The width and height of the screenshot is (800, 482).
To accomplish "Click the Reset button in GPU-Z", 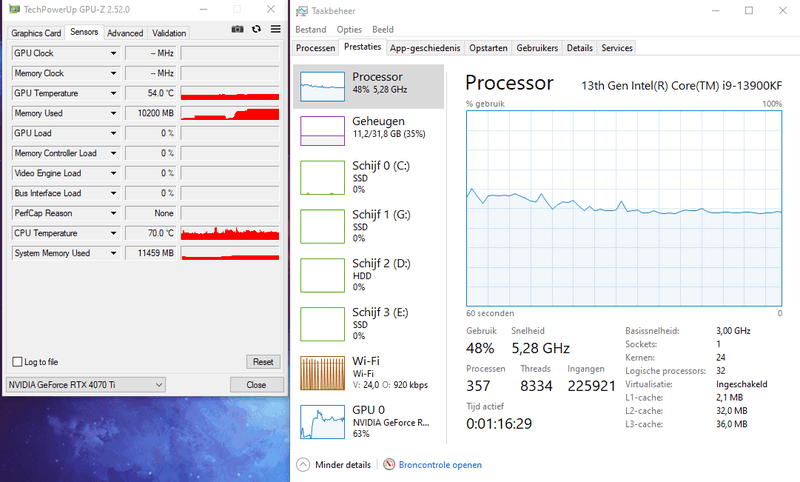I will coord(263,362).
